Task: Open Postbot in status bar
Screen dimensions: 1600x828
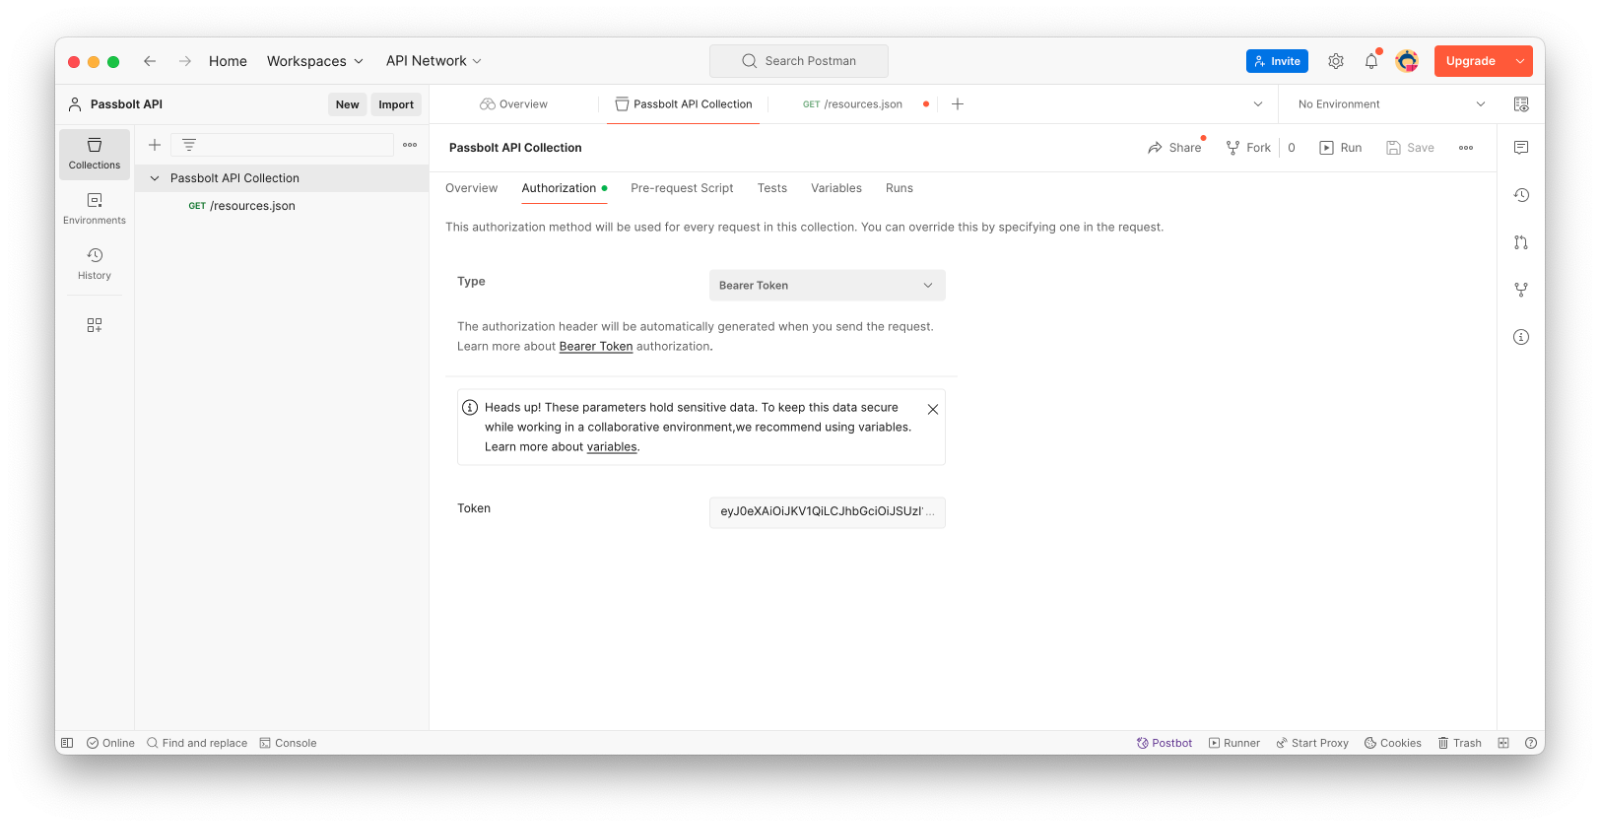Action: click(x=1164, y=743)
